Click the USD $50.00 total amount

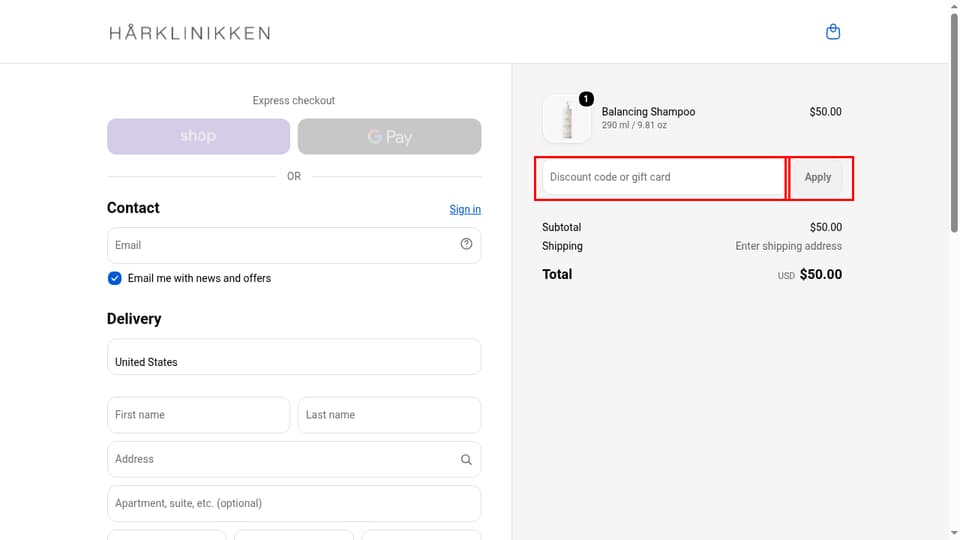click(x=809, y=274)
